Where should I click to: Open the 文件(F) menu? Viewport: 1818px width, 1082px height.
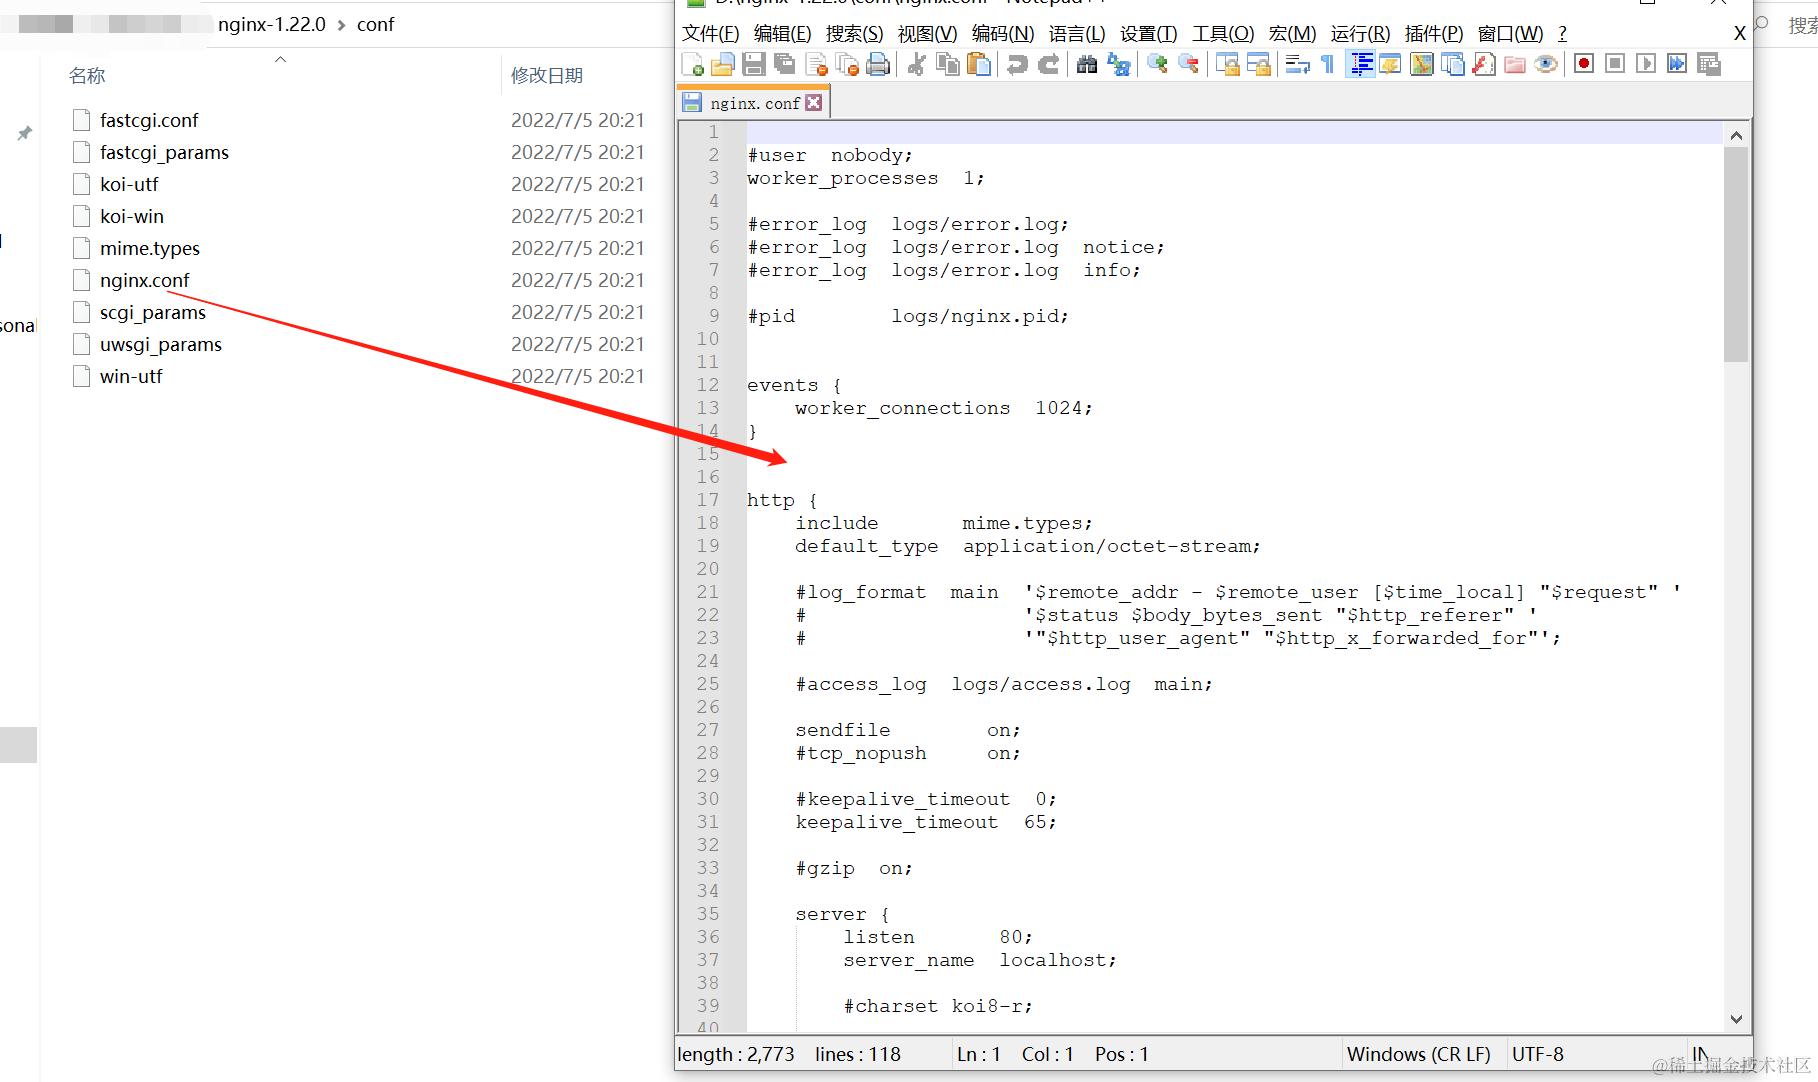(x=711, y=34)
